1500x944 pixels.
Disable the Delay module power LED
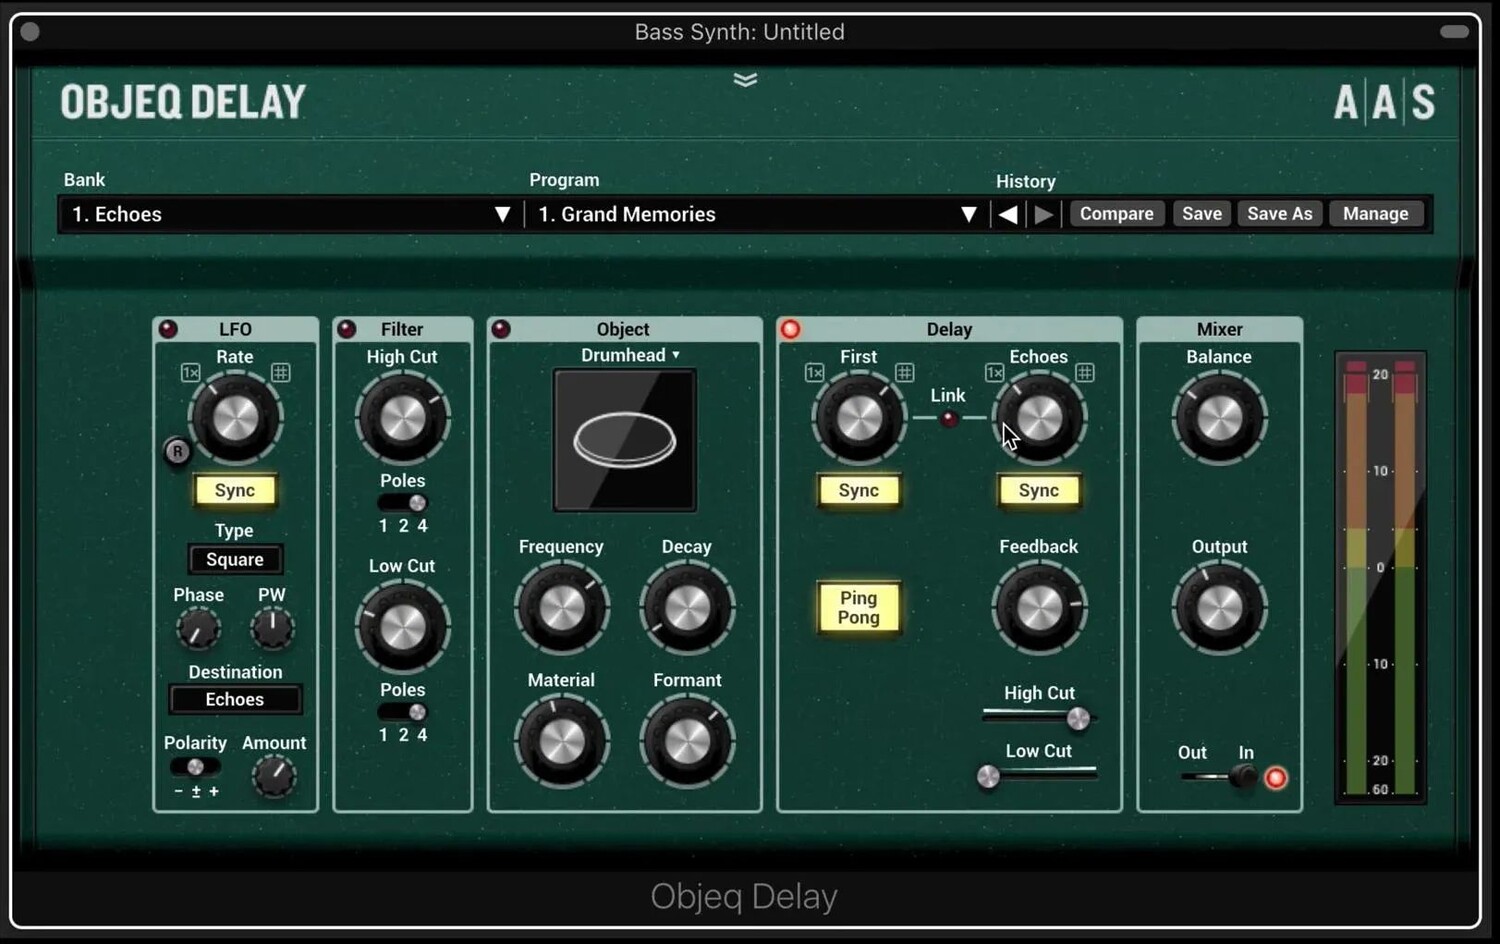790,329
